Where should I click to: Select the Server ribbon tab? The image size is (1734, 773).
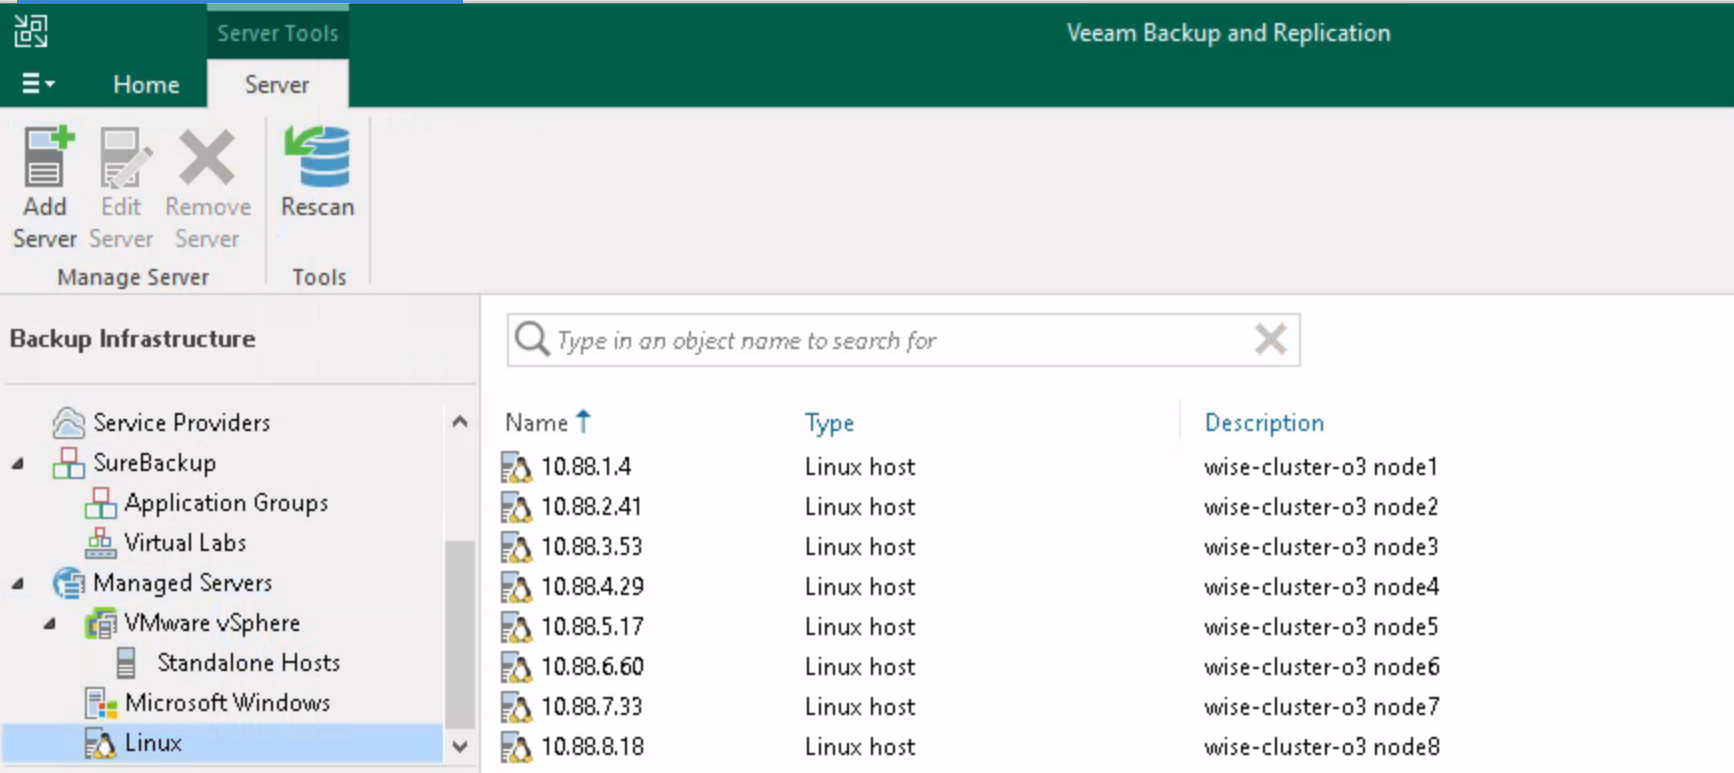tap(277, 85)
